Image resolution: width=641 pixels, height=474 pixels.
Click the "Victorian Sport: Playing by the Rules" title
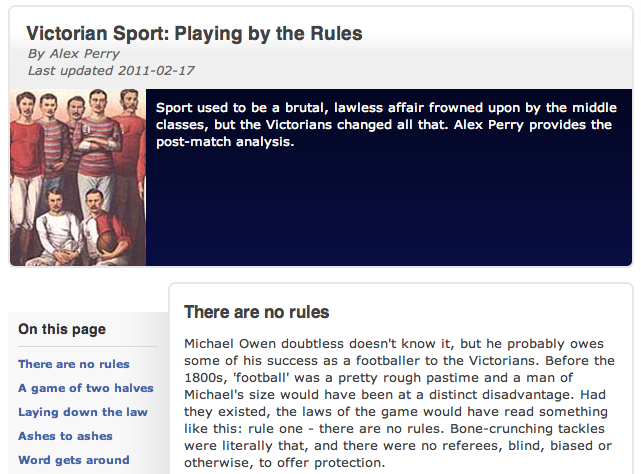coord(194,34)
